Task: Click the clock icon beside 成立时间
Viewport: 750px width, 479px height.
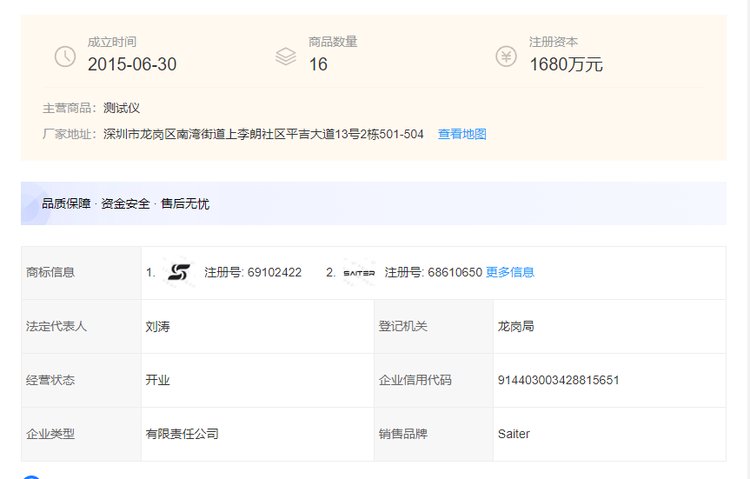Action: [65, 56]
